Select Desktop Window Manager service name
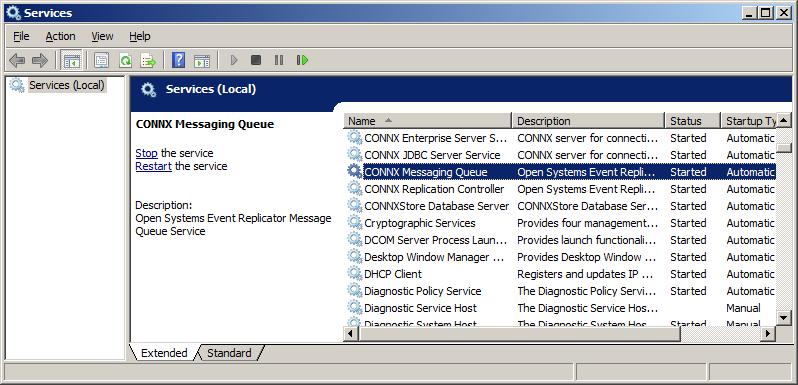 click(x=434, y=257)
